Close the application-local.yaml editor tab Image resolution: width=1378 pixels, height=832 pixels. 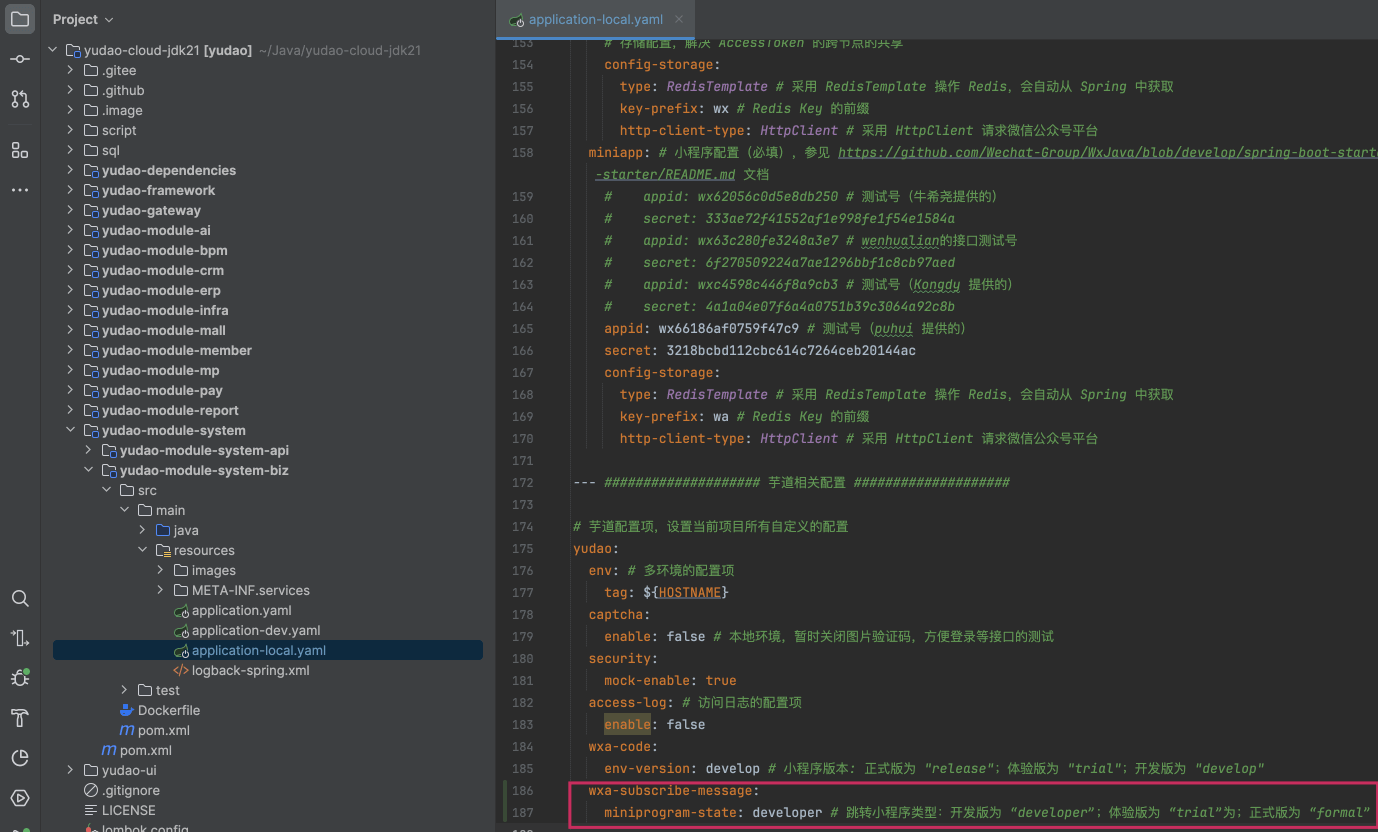click(679, 20)
